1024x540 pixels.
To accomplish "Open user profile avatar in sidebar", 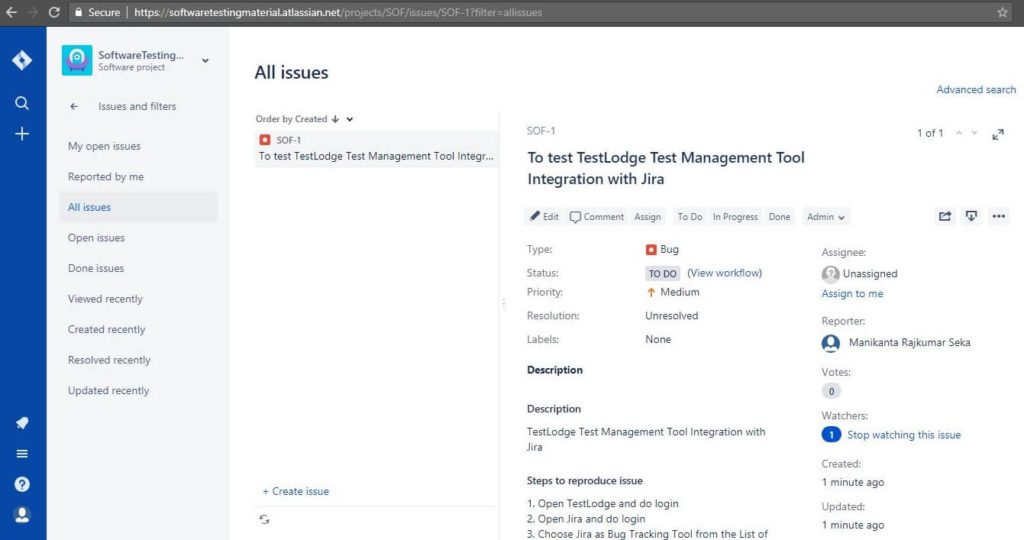I will [x=22, y=515].
